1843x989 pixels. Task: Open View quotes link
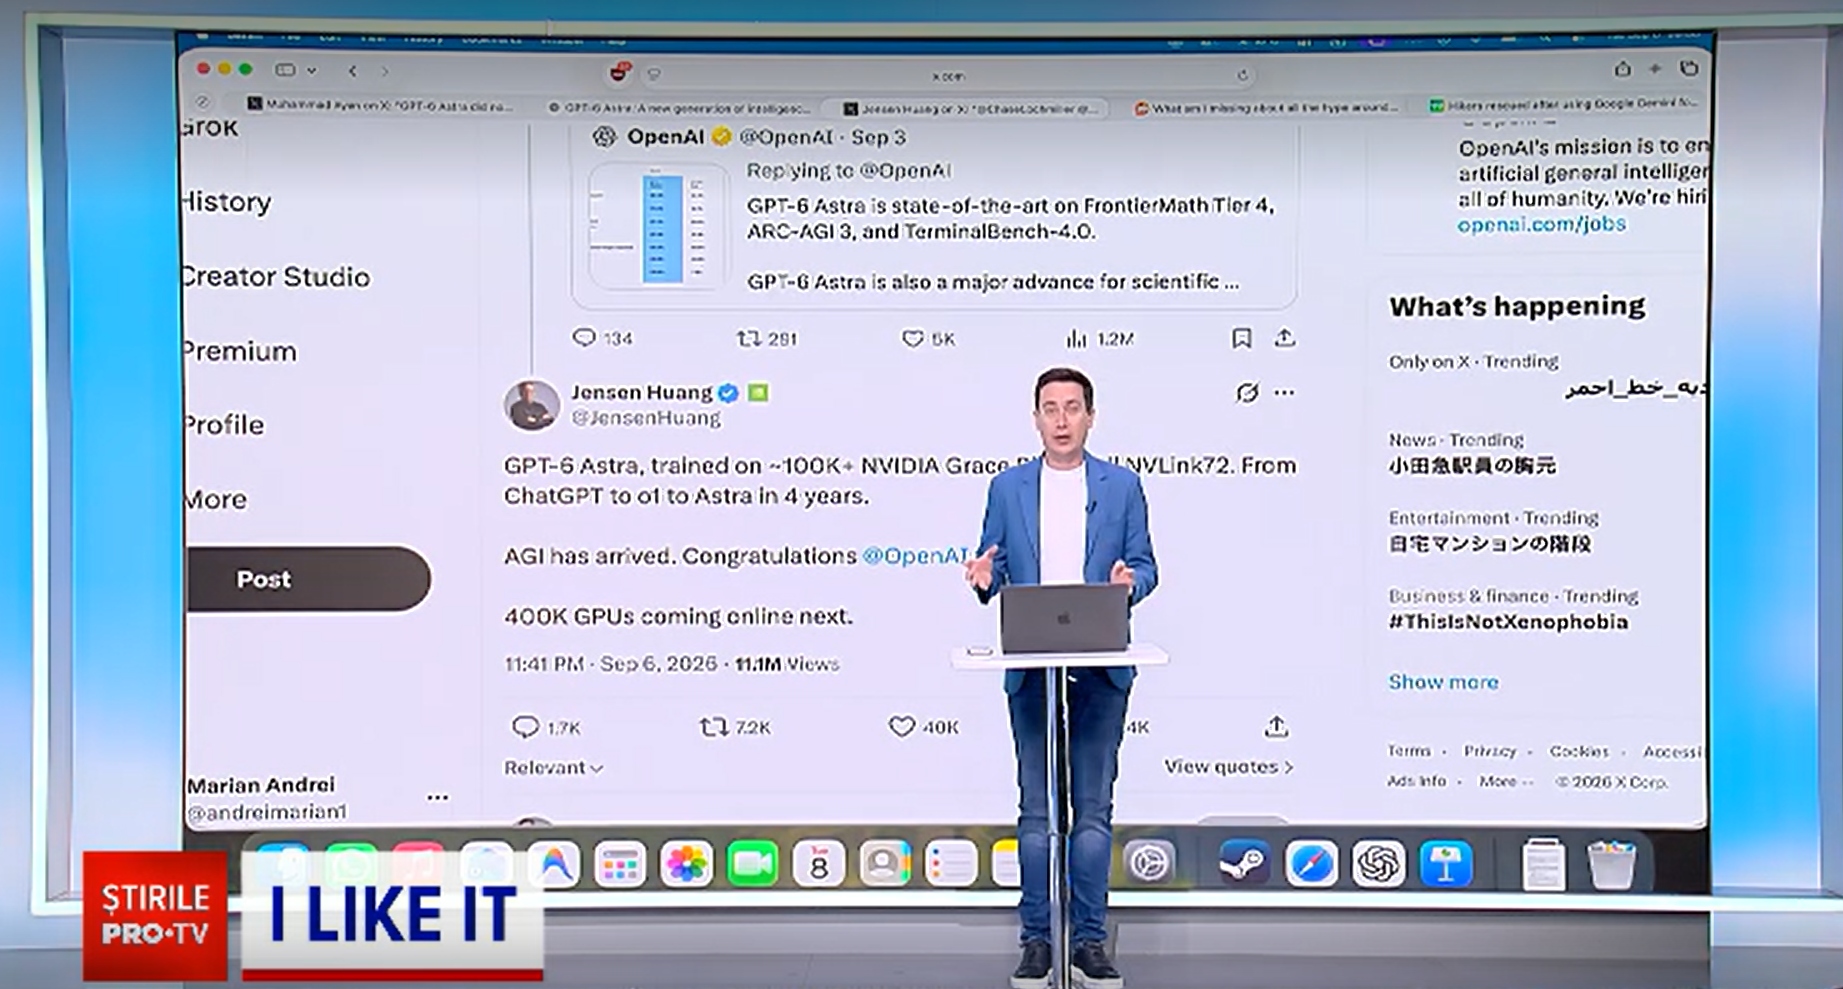(1228, 767)
